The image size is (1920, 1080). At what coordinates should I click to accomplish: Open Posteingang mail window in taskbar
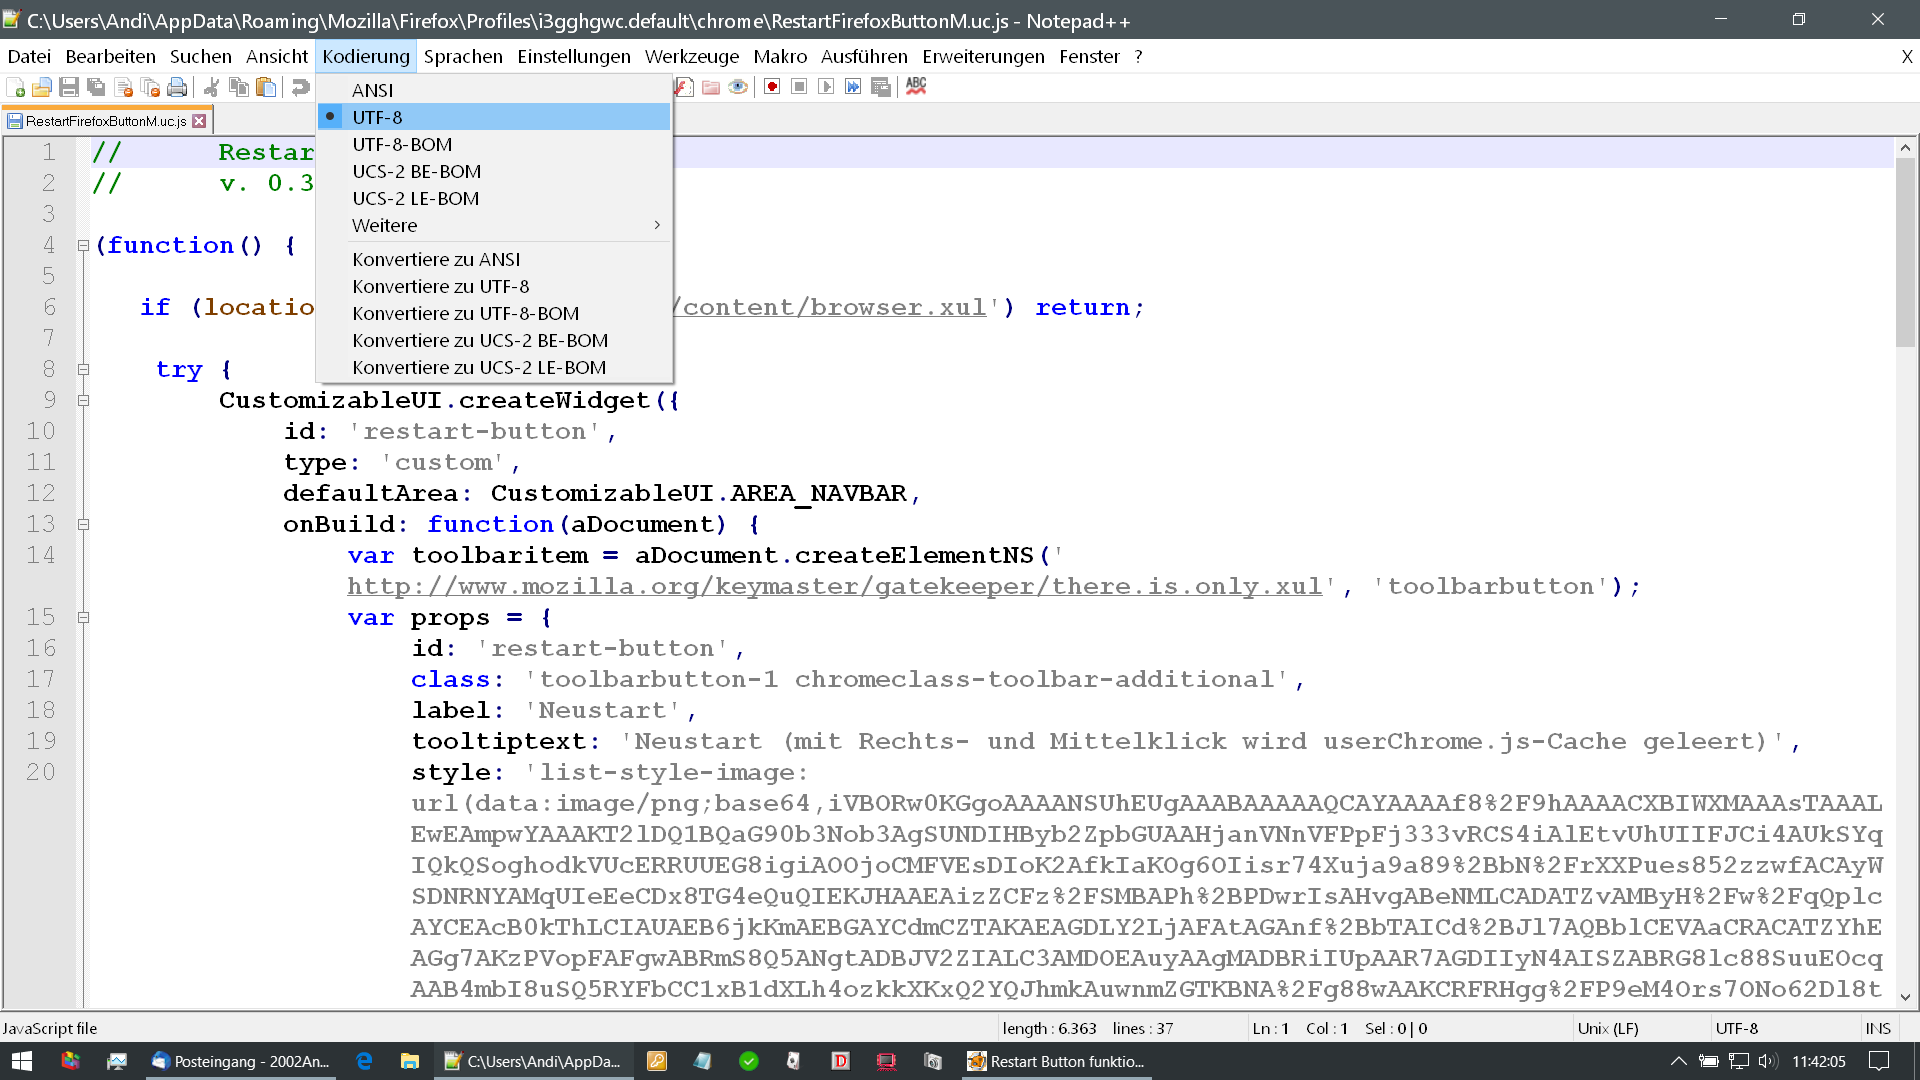[241, 1061]
